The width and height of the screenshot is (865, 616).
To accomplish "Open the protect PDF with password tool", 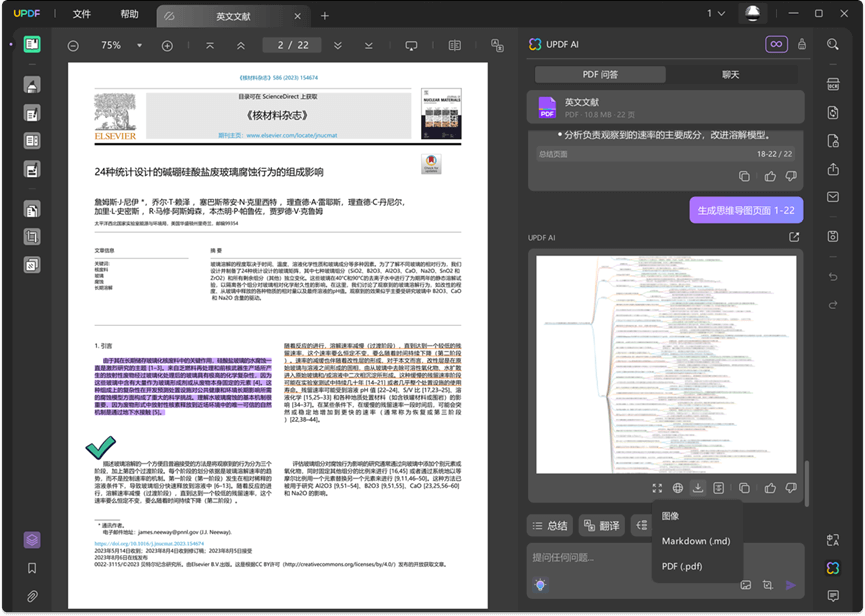I will click(x=833, y=141).
